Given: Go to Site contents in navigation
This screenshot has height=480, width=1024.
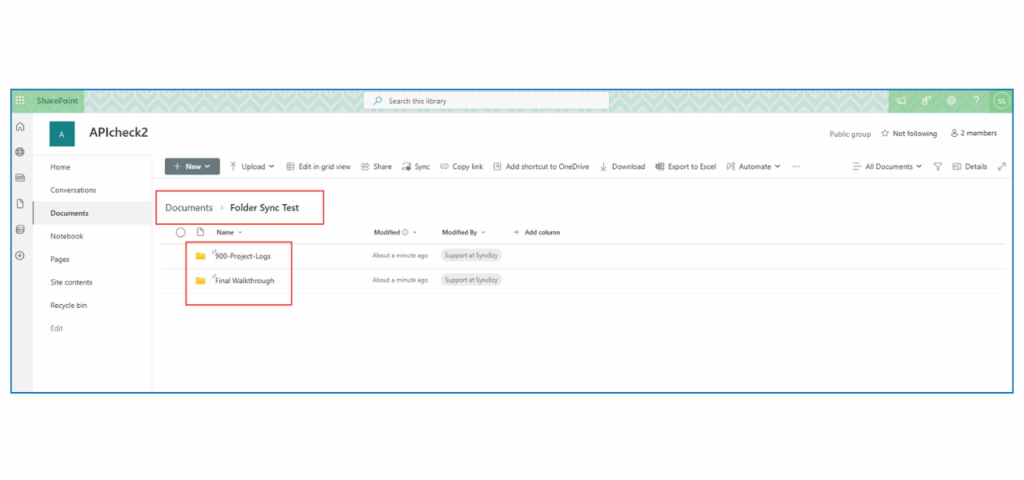Looking at the screenshot, I should (73, 282).
